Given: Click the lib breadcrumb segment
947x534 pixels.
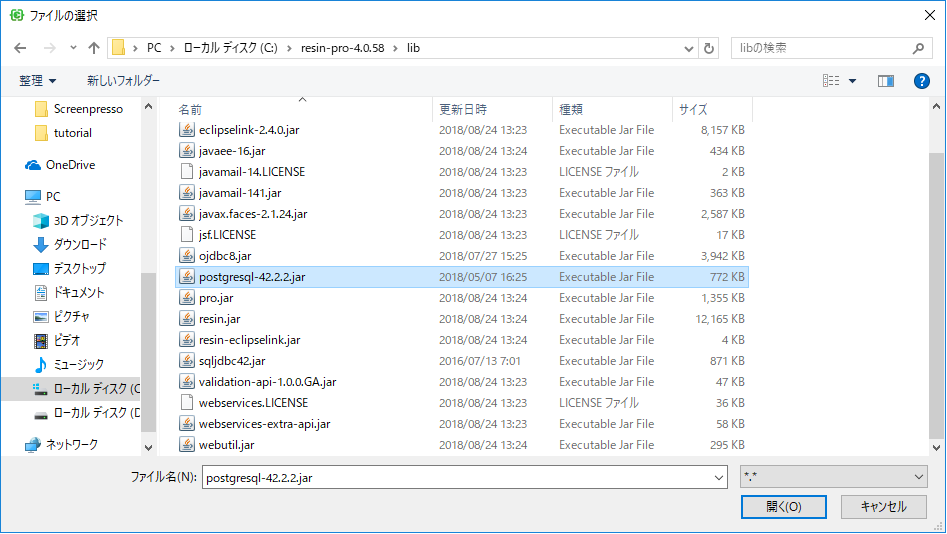Looking at the screenshot, I should coord(413,48).
